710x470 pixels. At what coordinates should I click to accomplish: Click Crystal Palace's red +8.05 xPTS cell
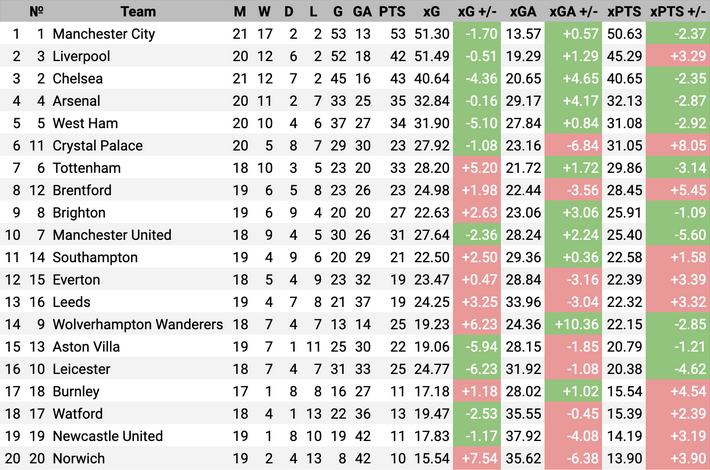[x=677, y=145]
